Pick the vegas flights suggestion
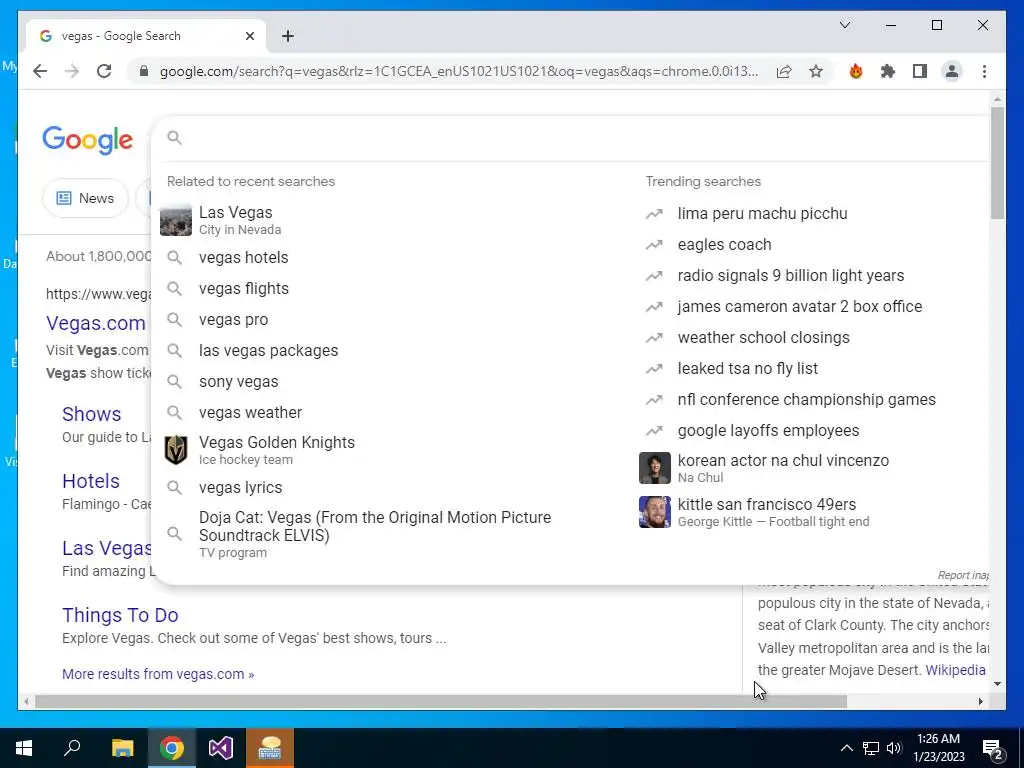1024x768 pixels. click(x=391, y=288)
